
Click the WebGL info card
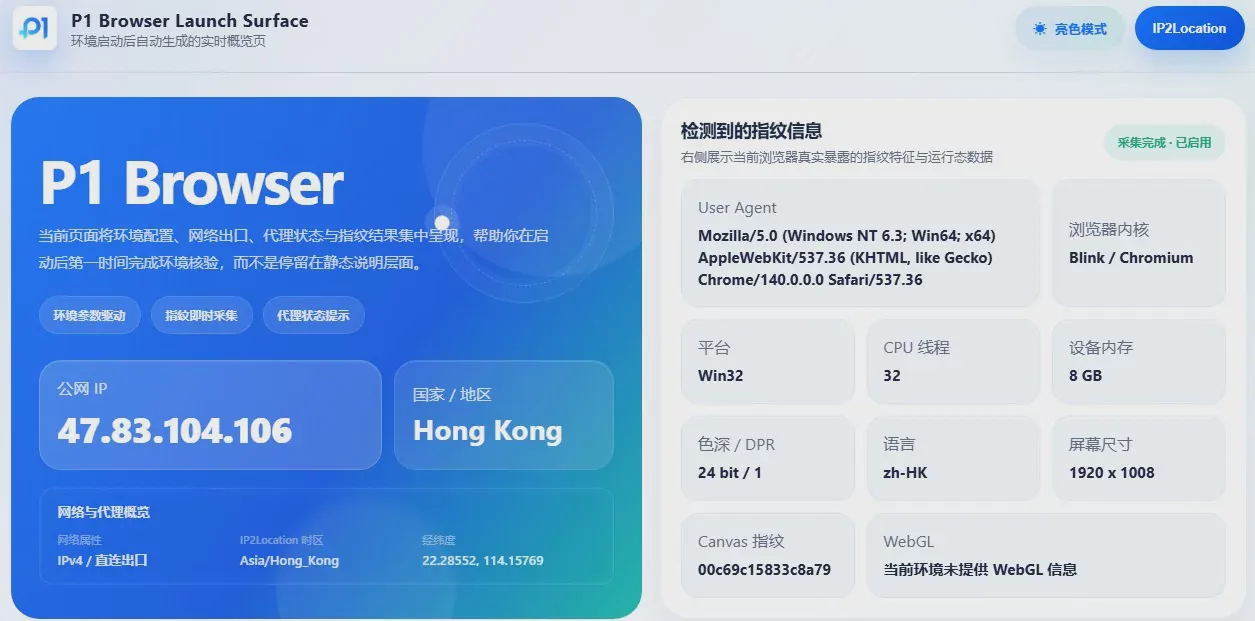(x=1046, y=556)
